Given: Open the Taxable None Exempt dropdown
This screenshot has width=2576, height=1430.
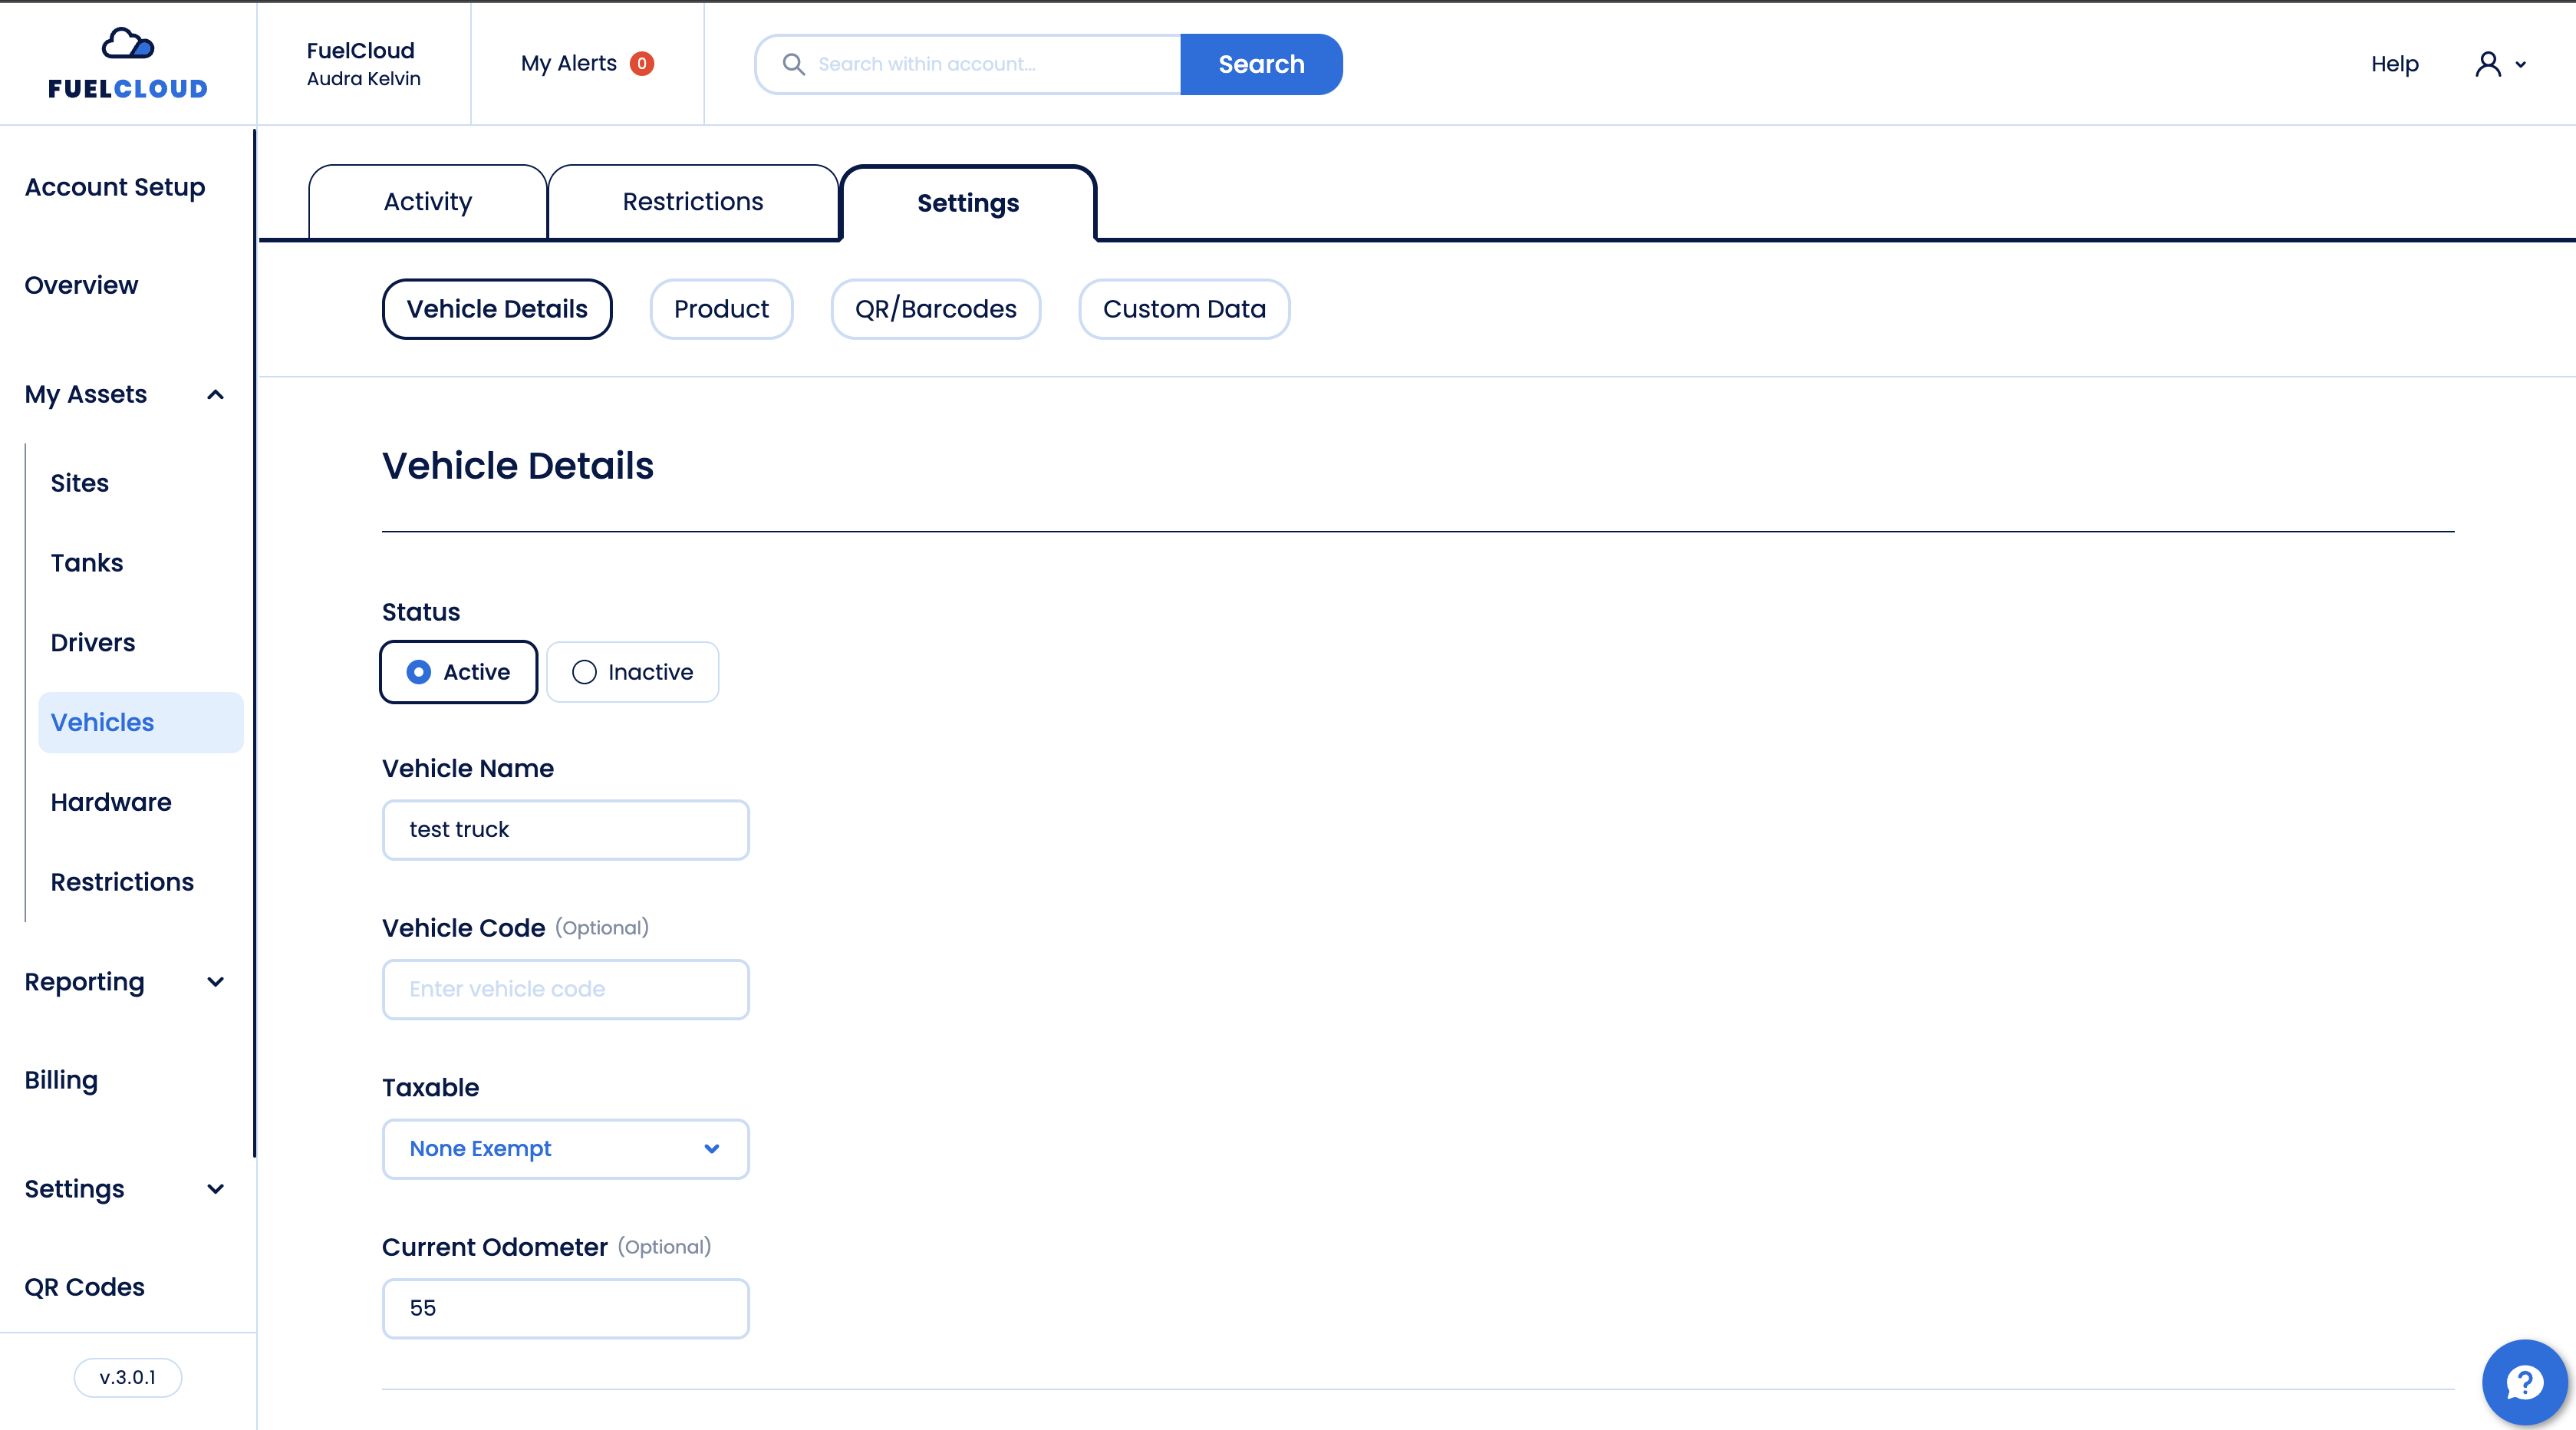Looking at the screenshot, I should click(x=565, y=1149).
